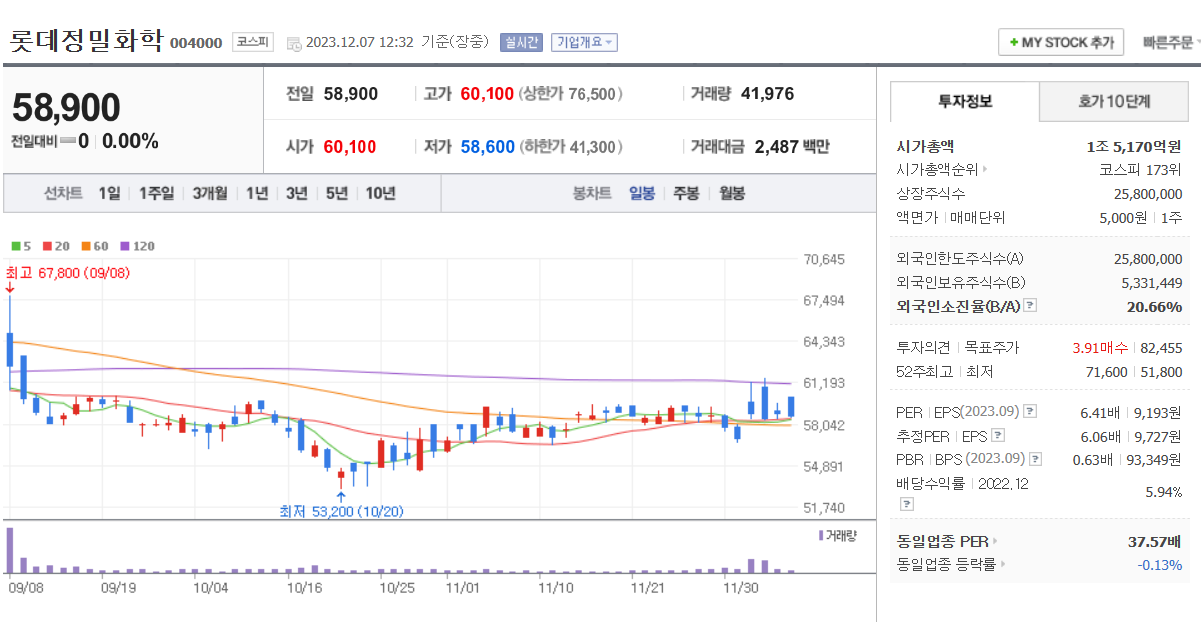1201x622 pixels.
Task: Click the help icon next to PBR BPS(2023.09)
Action: [1035, 459]
